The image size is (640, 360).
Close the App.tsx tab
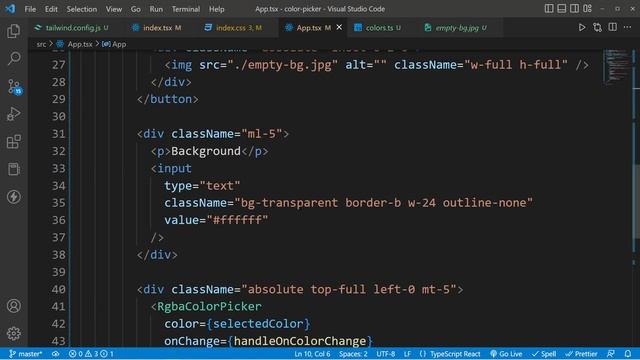(339, 27)
